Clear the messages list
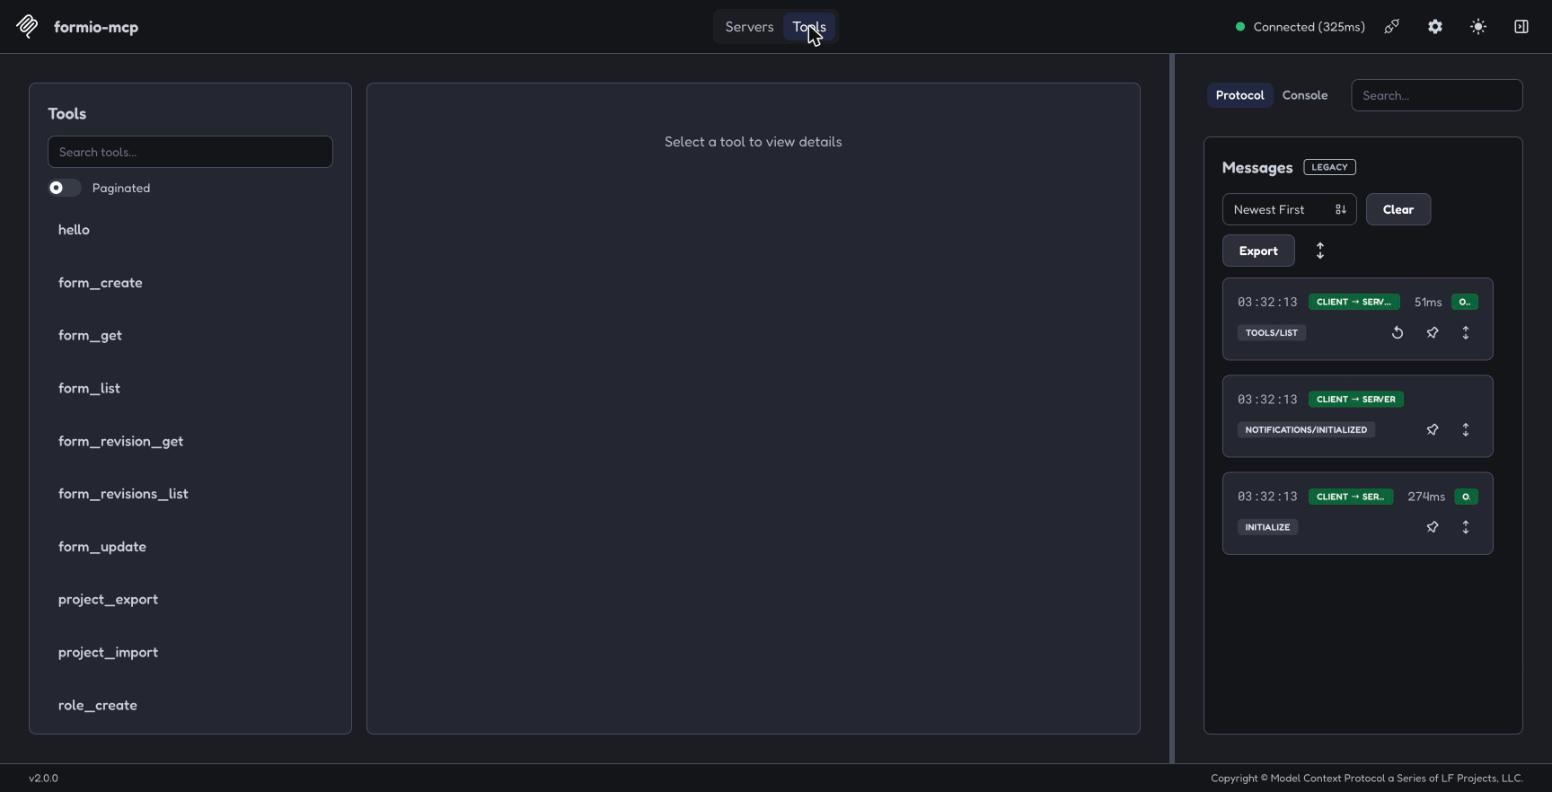The height and width of the screenshot is (792, 1552). pos(1398,209)
